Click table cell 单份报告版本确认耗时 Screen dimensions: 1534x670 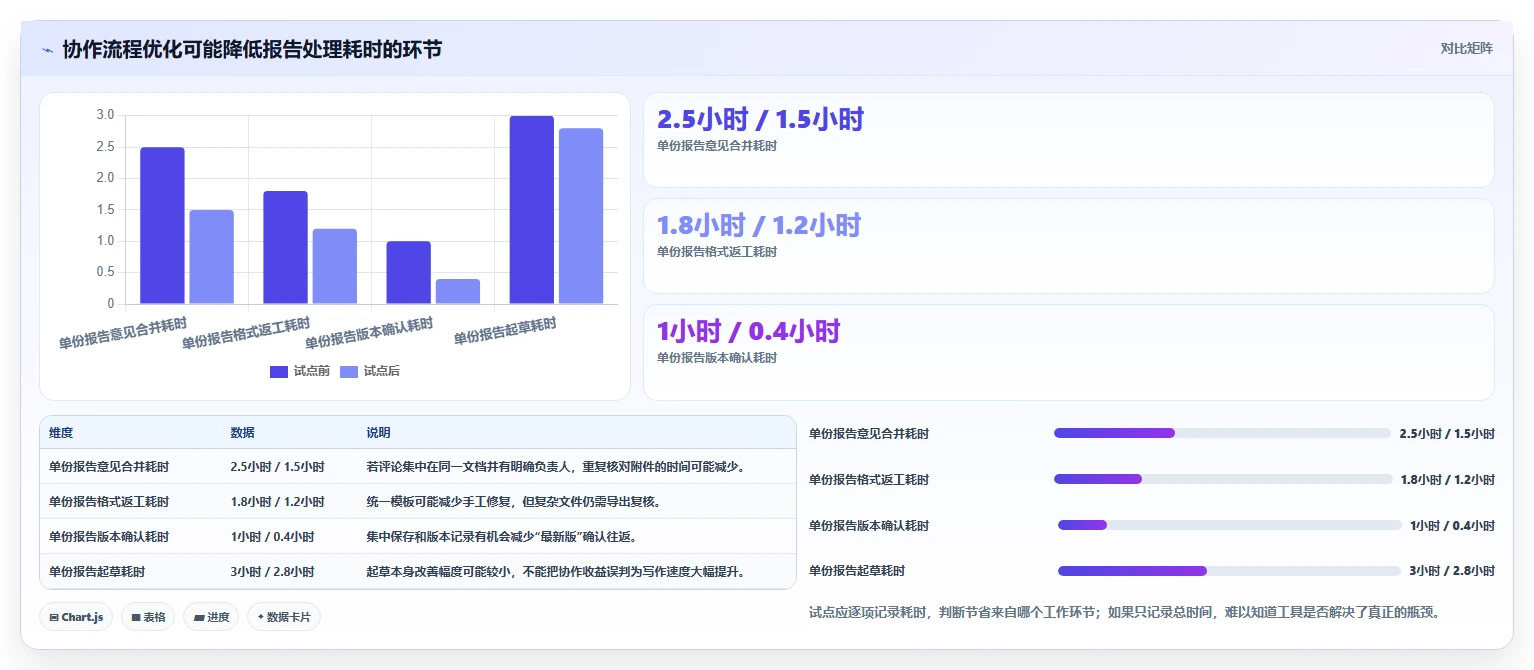coord(109,537)
